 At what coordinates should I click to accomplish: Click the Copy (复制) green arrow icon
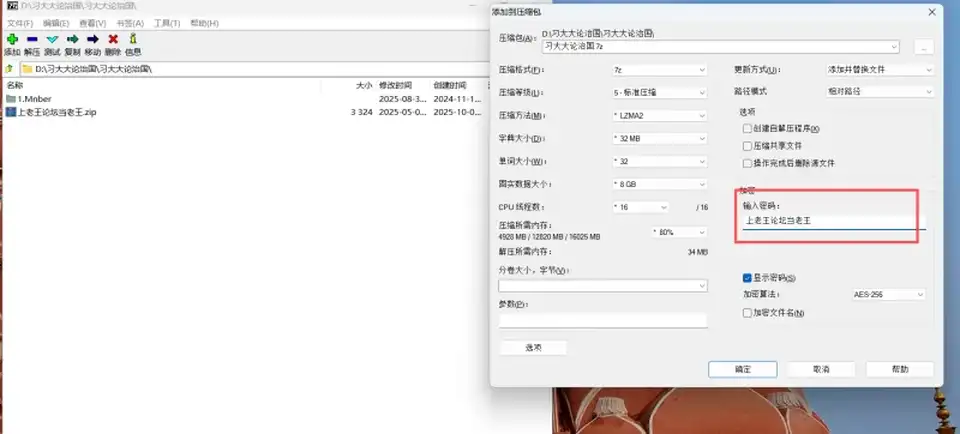pyautogui.click(x=72, y=40)
